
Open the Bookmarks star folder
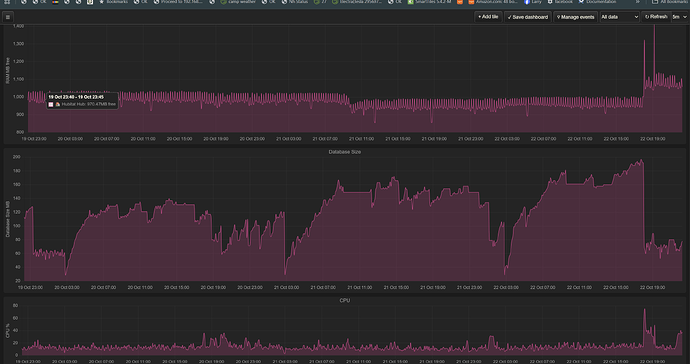pos(113,2)
